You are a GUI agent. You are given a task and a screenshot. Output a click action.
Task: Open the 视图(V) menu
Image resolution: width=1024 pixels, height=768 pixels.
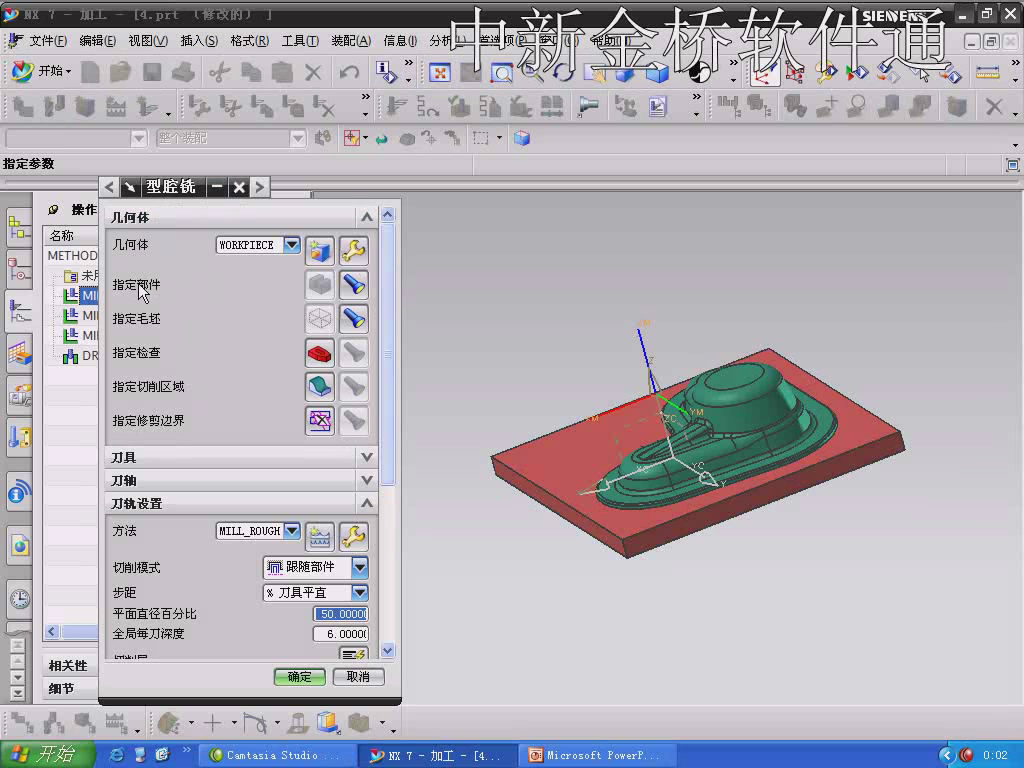coord(148,41)
